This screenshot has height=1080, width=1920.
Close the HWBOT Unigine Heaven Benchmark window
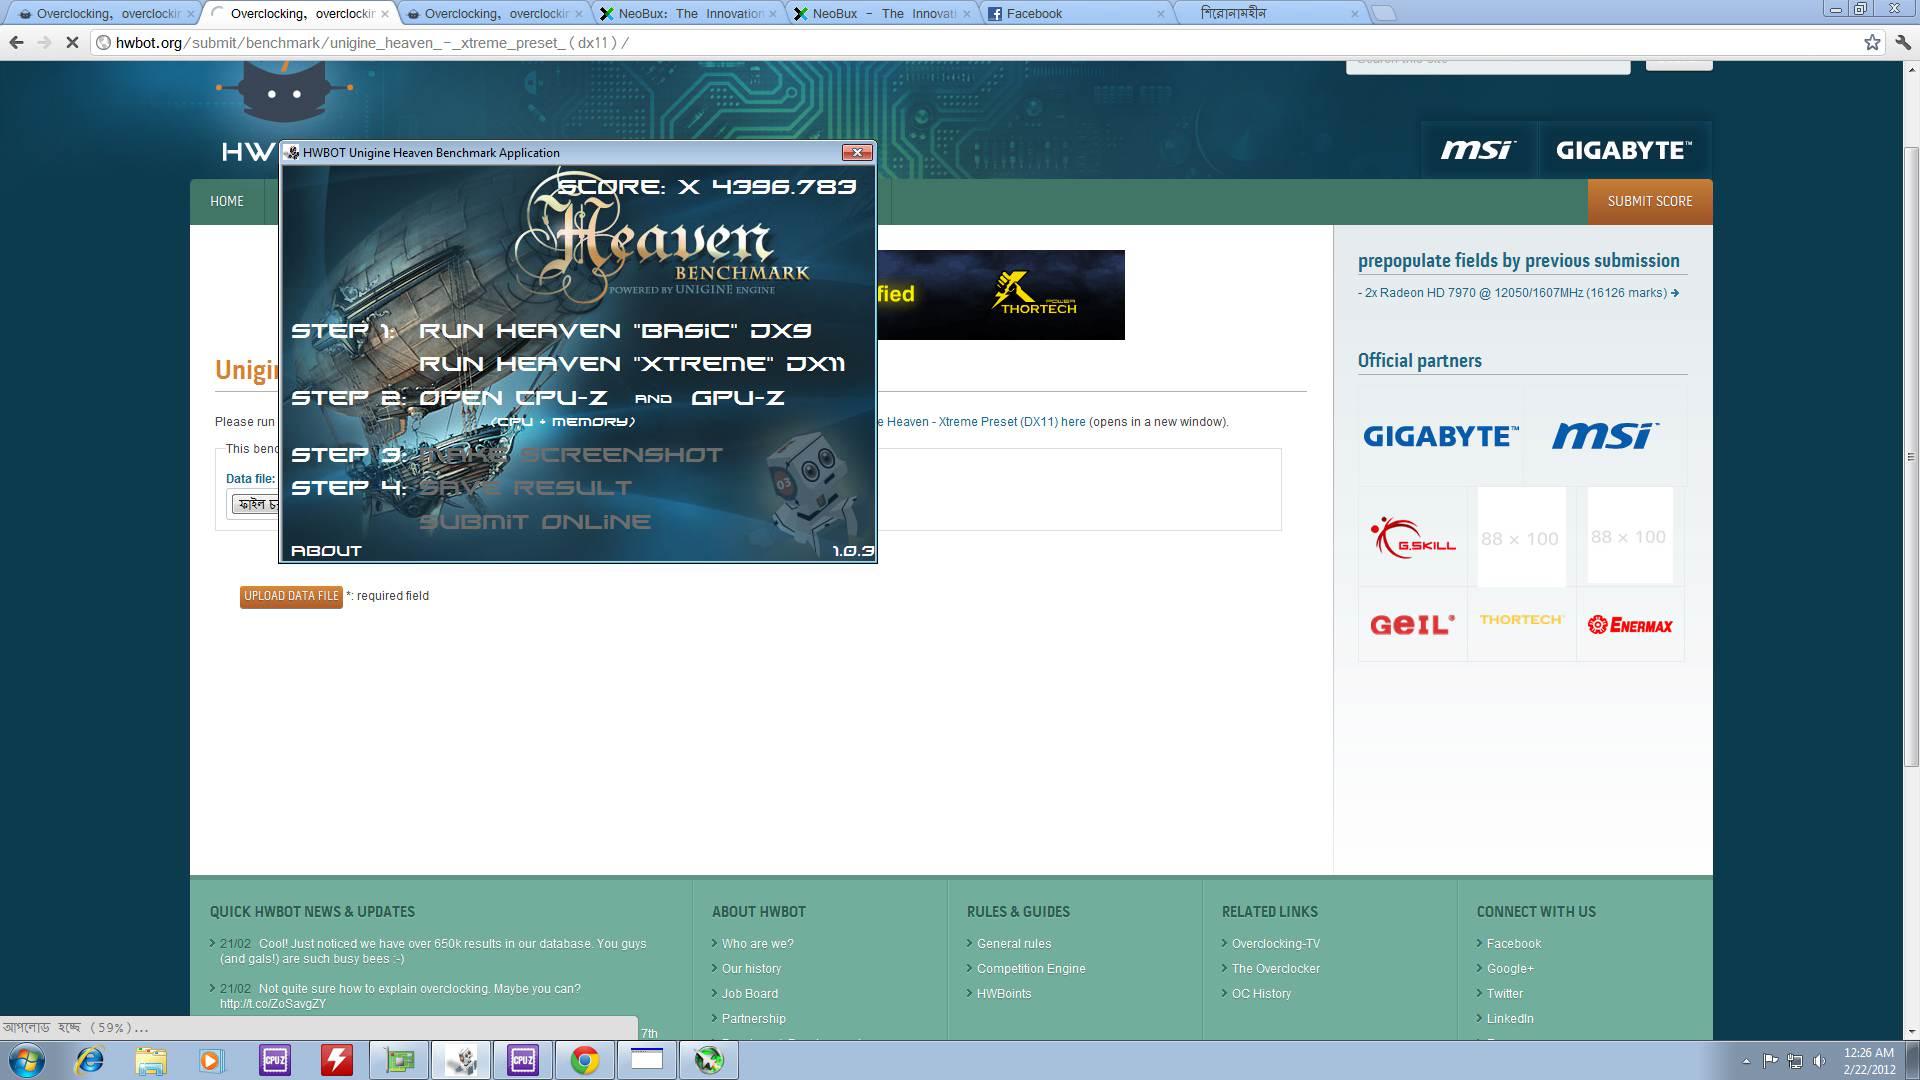[x=857, y=152]
